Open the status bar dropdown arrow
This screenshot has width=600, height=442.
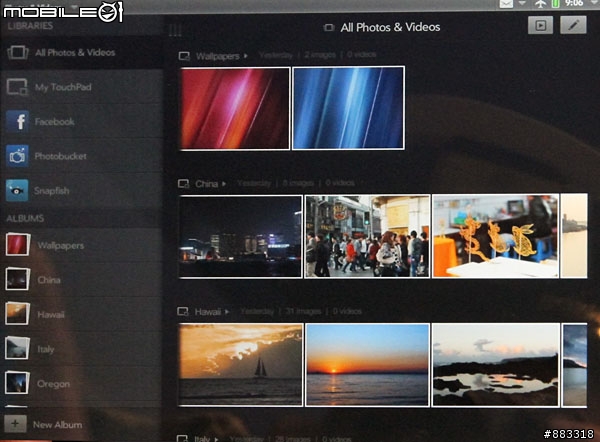[522, 3]
